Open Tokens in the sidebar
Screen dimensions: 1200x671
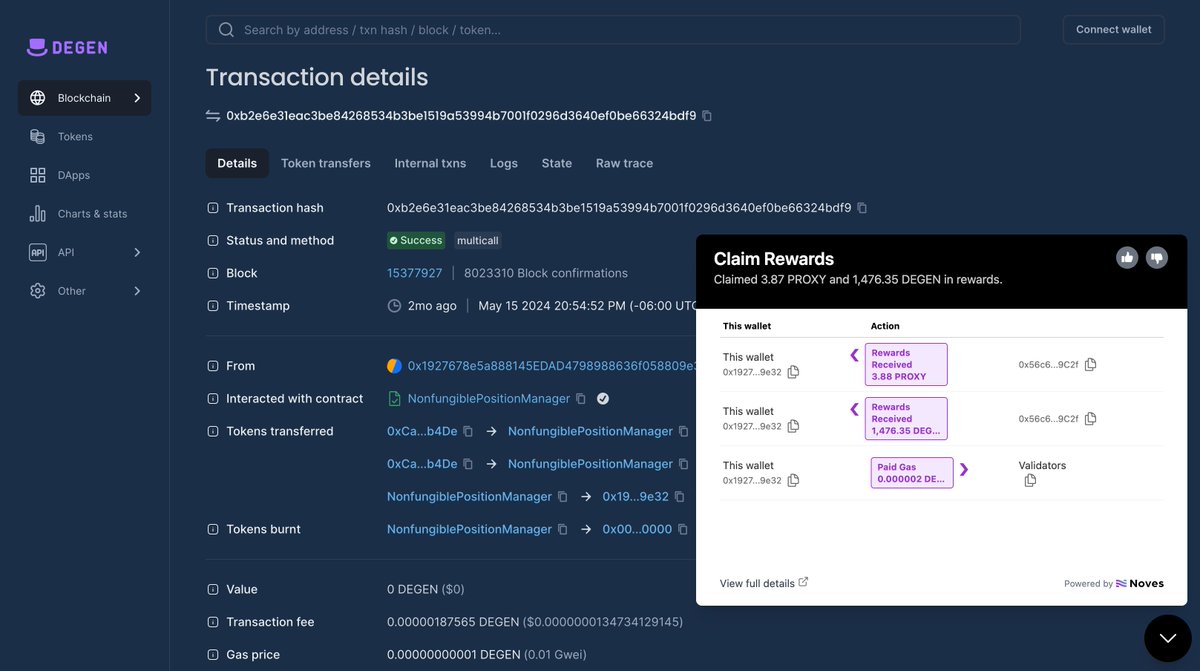coord(75,136)
